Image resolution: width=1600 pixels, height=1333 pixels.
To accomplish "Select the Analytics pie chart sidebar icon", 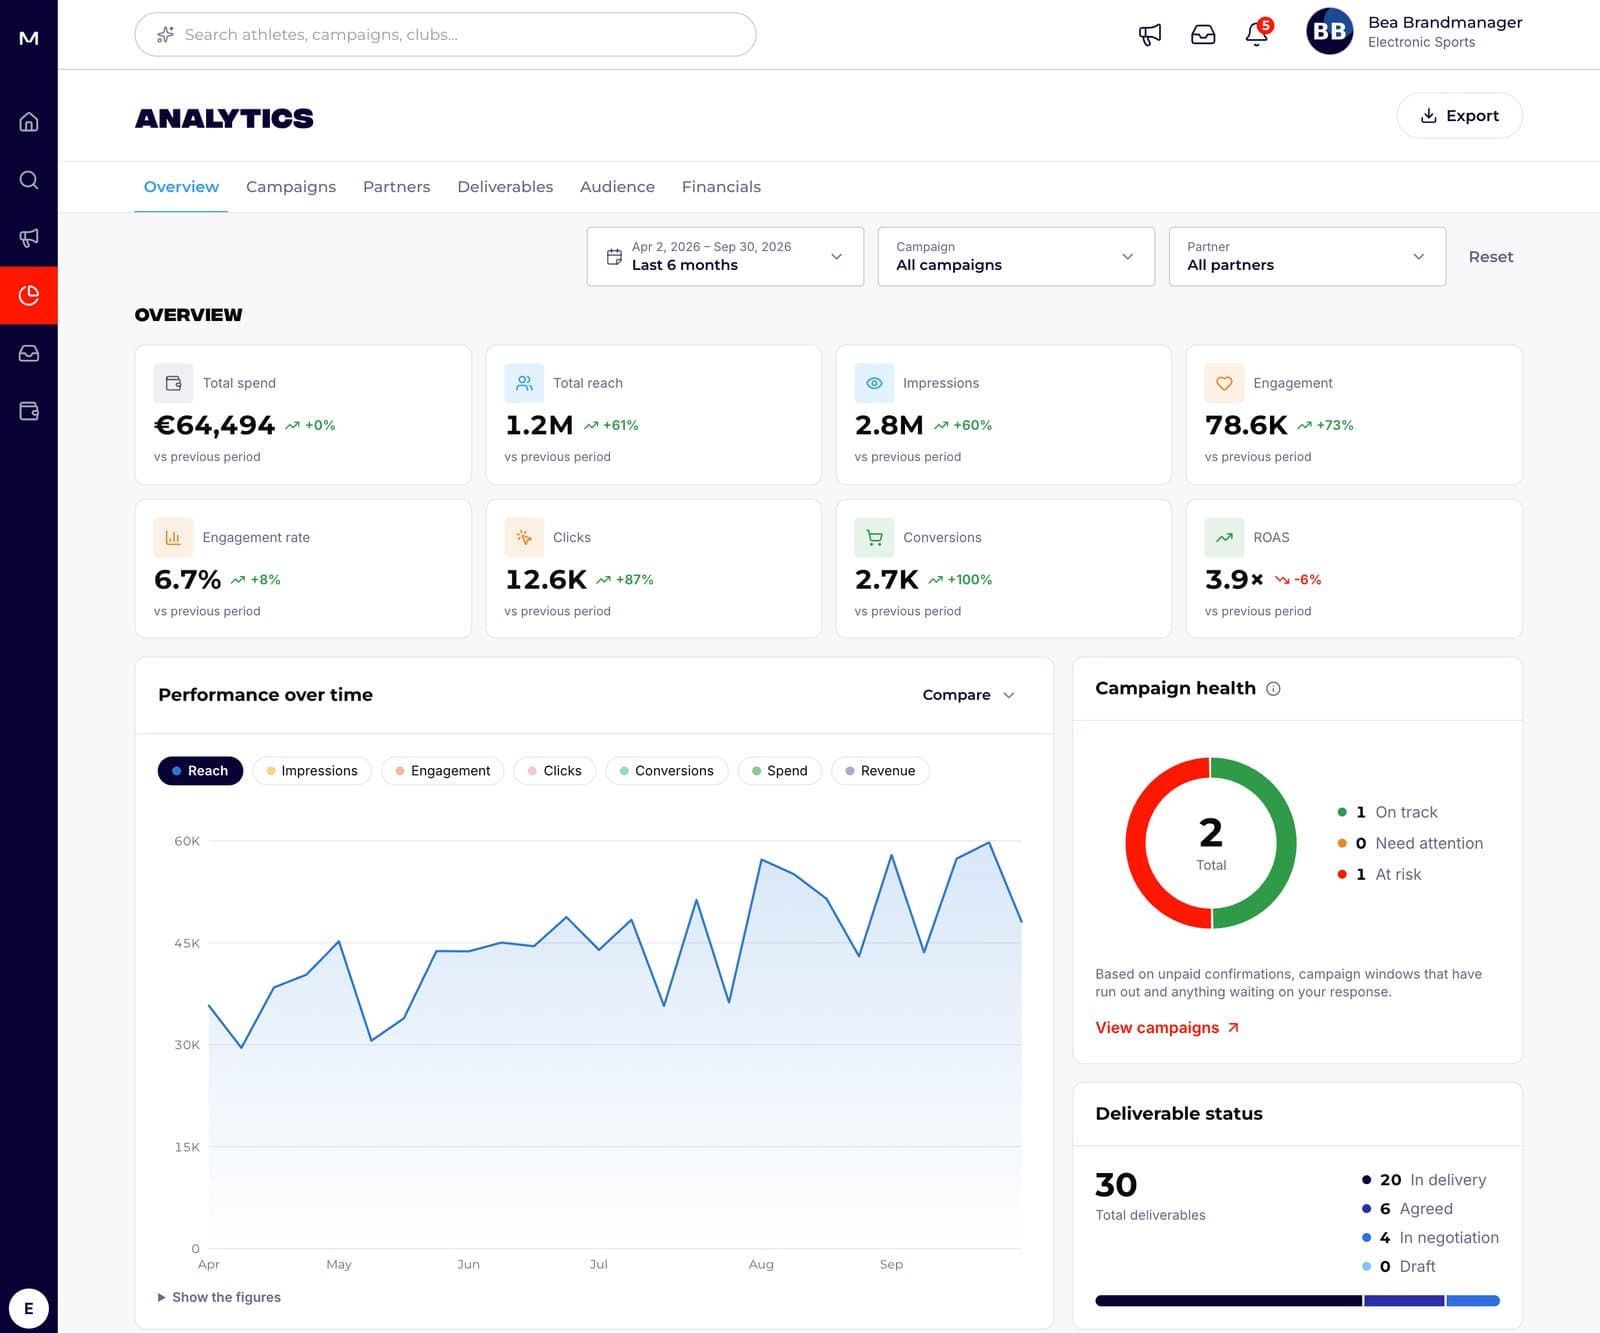I will tap(29, 296).
